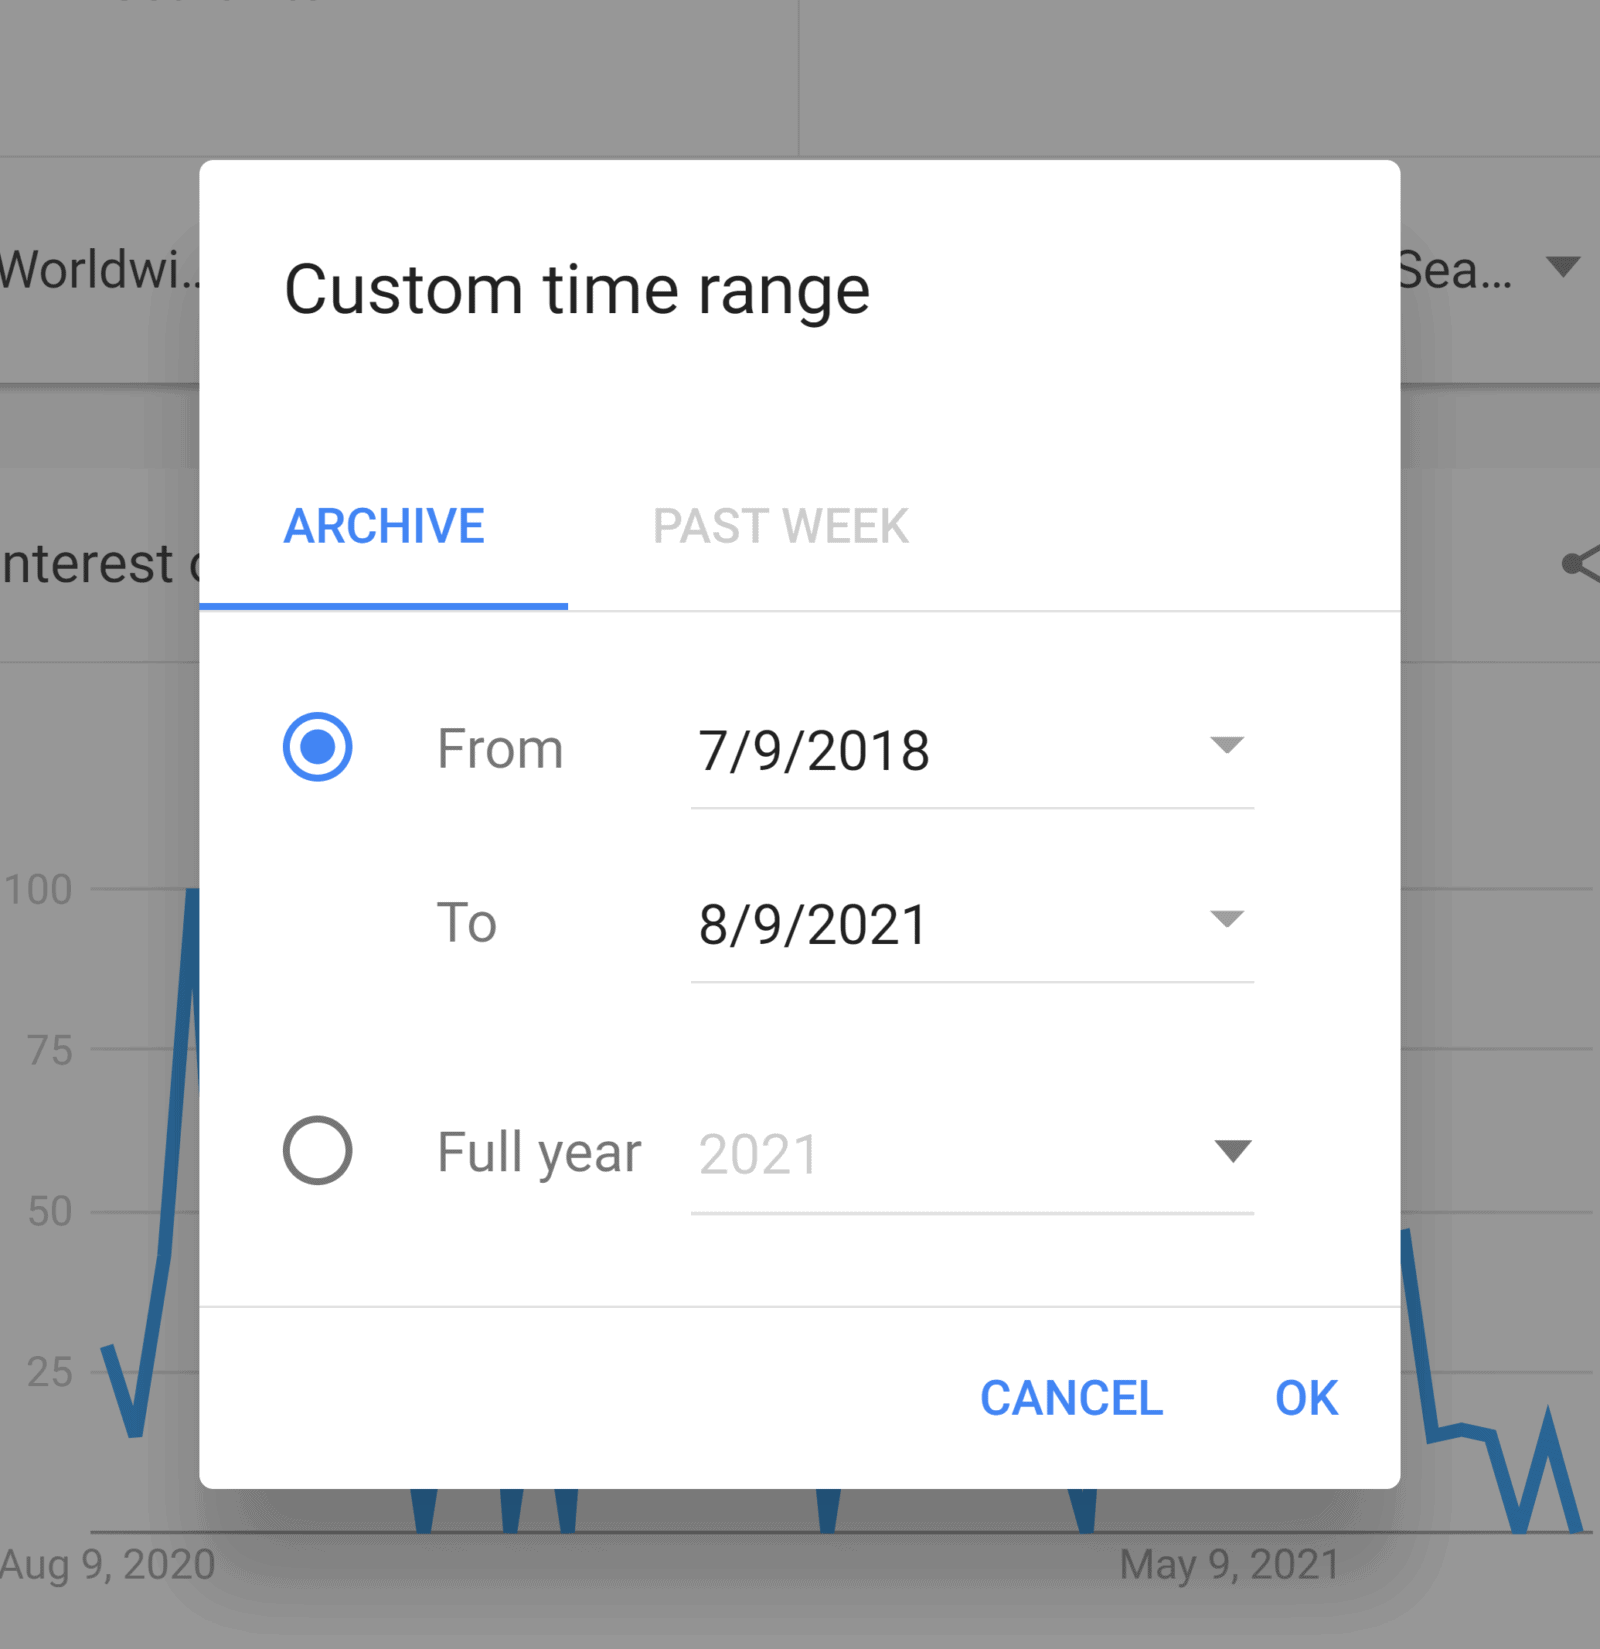Open the 7/9/2018 start date picker
Viewport: 1600px width, 1649px height.
815,751
